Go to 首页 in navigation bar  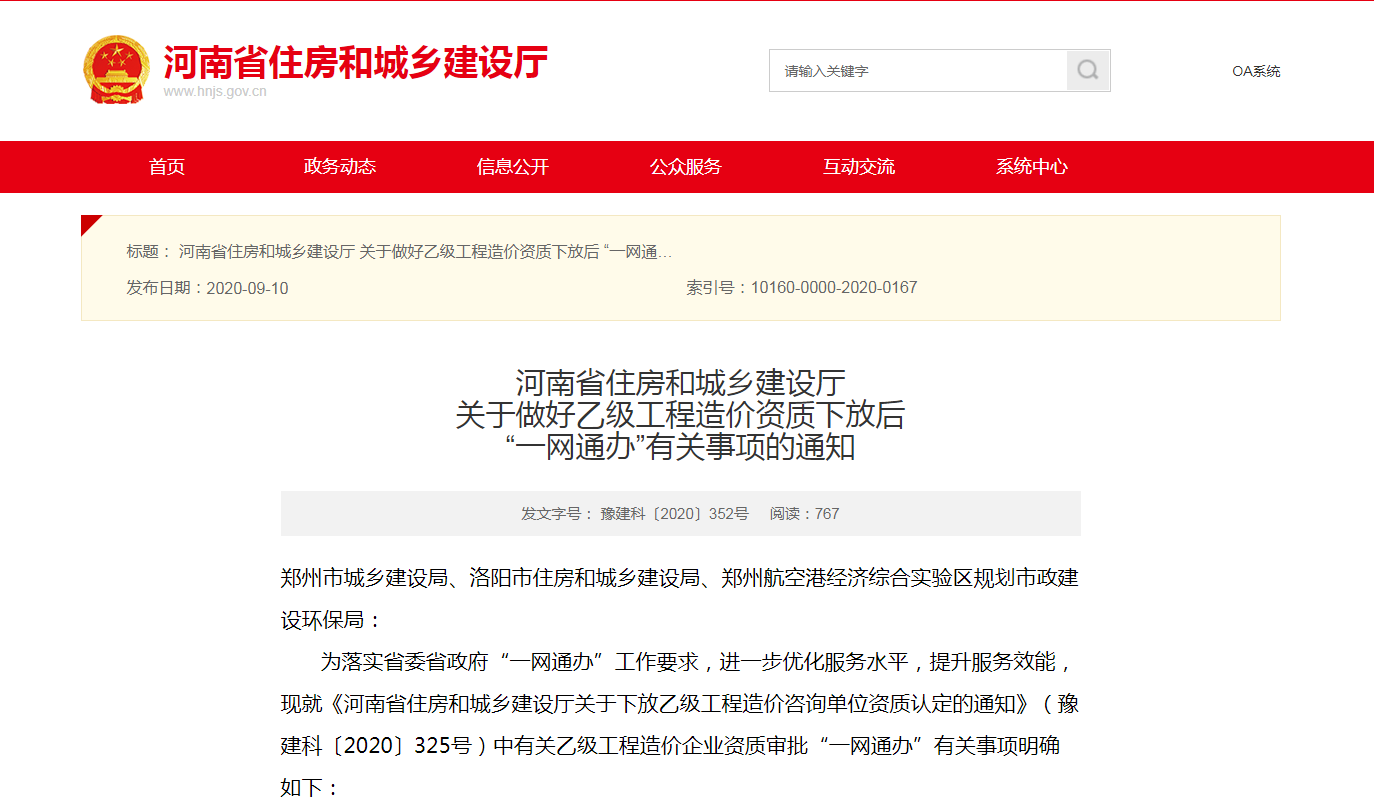pyautogui.click(x=167, y=167)
